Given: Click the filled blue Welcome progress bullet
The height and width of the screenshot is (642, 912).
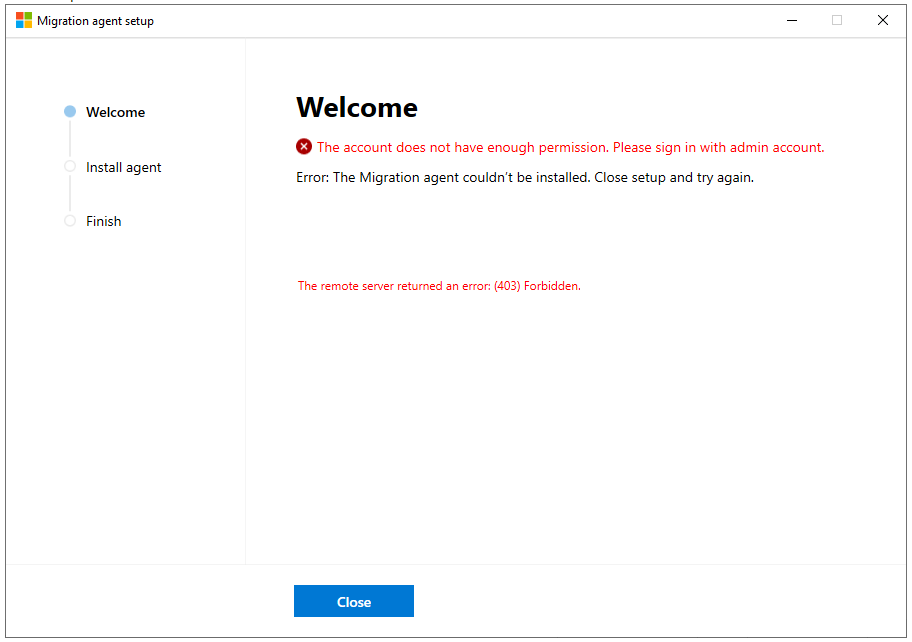Looking at the screenshot, I should pyautogui.click(x=69, y=112).
